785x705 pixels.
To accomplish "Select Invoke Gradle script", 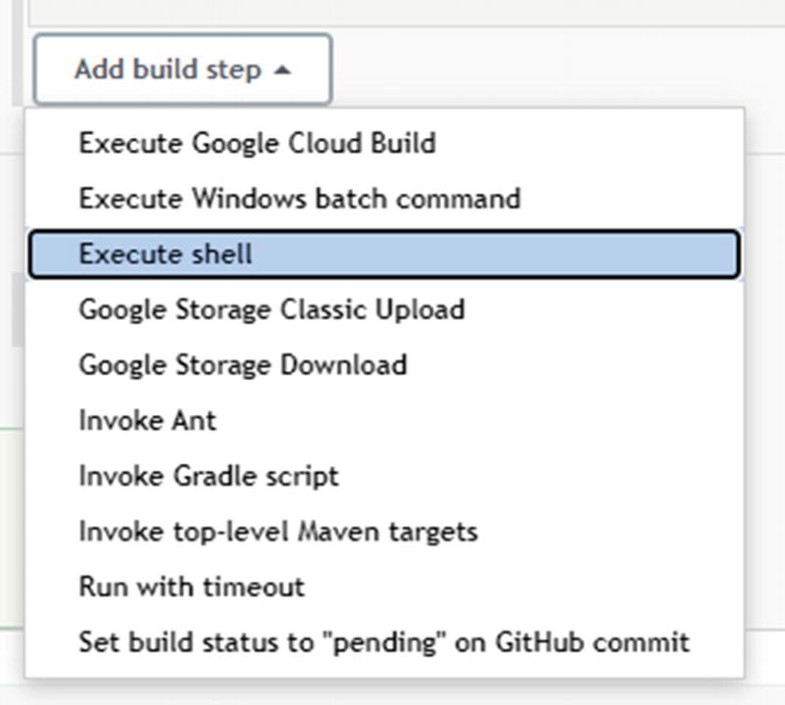I will pos(208,475).
